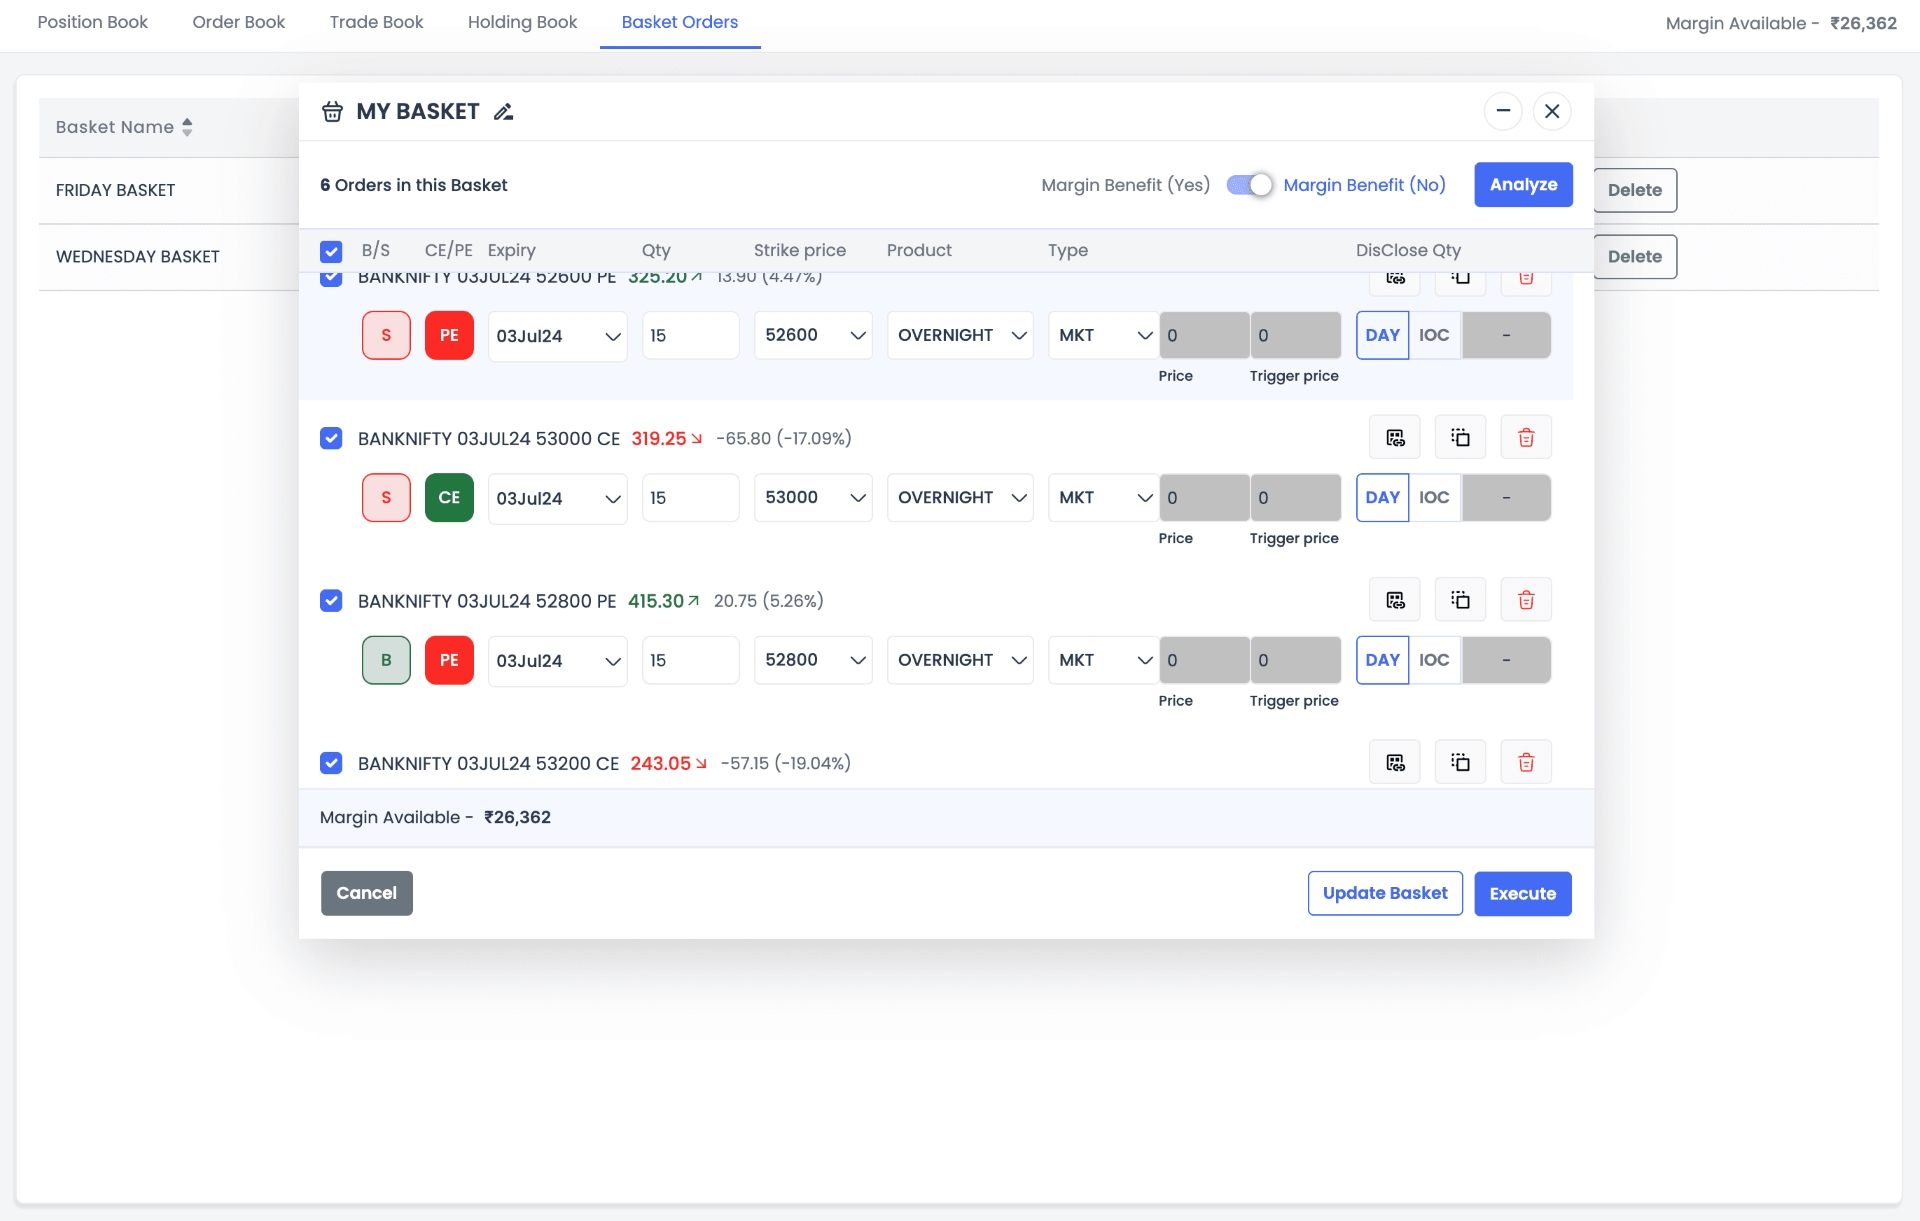Switch to the Order Book tab
Image resolution: width=1920 pixels, height=1221 pixels.
[x=238, y=22]
